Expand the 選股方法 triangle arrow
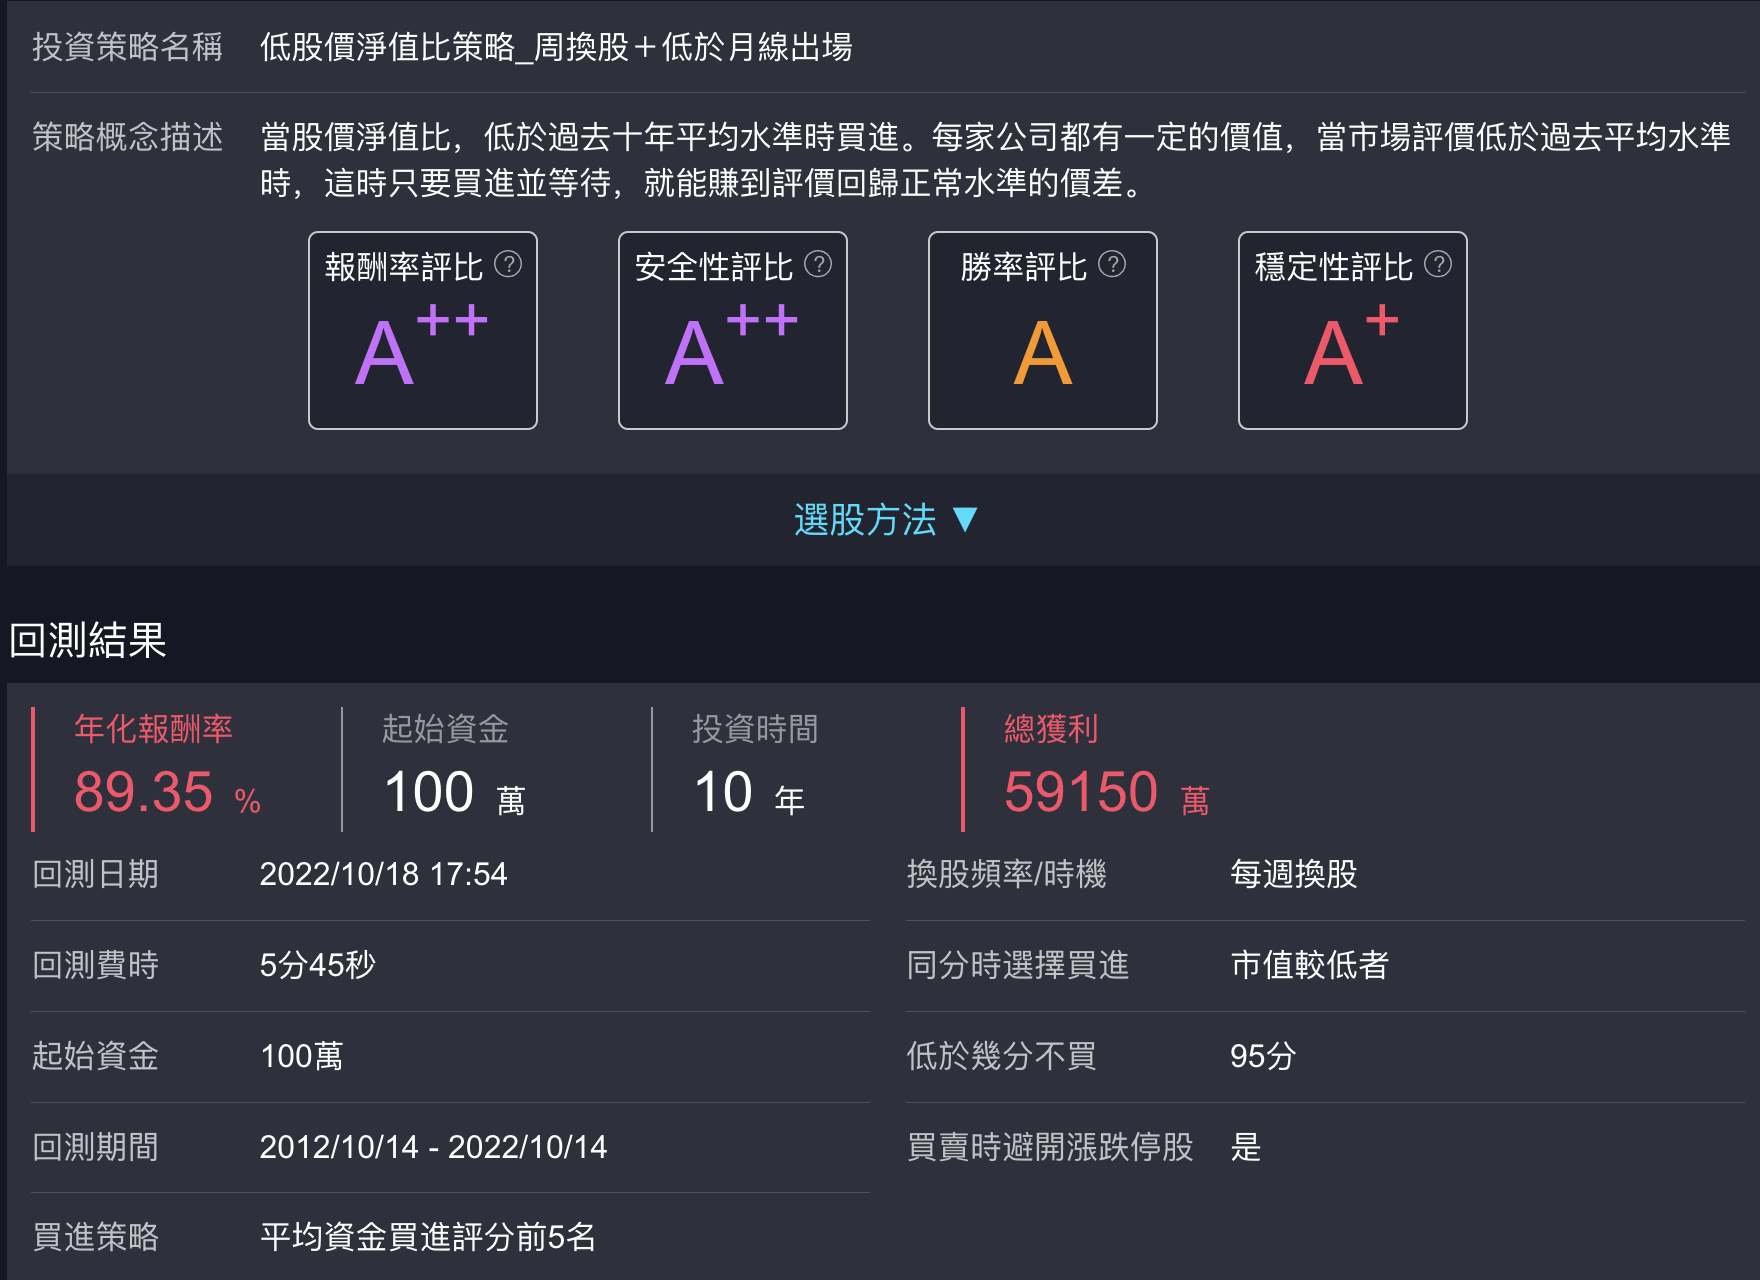Screen dimensions: 1760x1280 tap(965, 520)
